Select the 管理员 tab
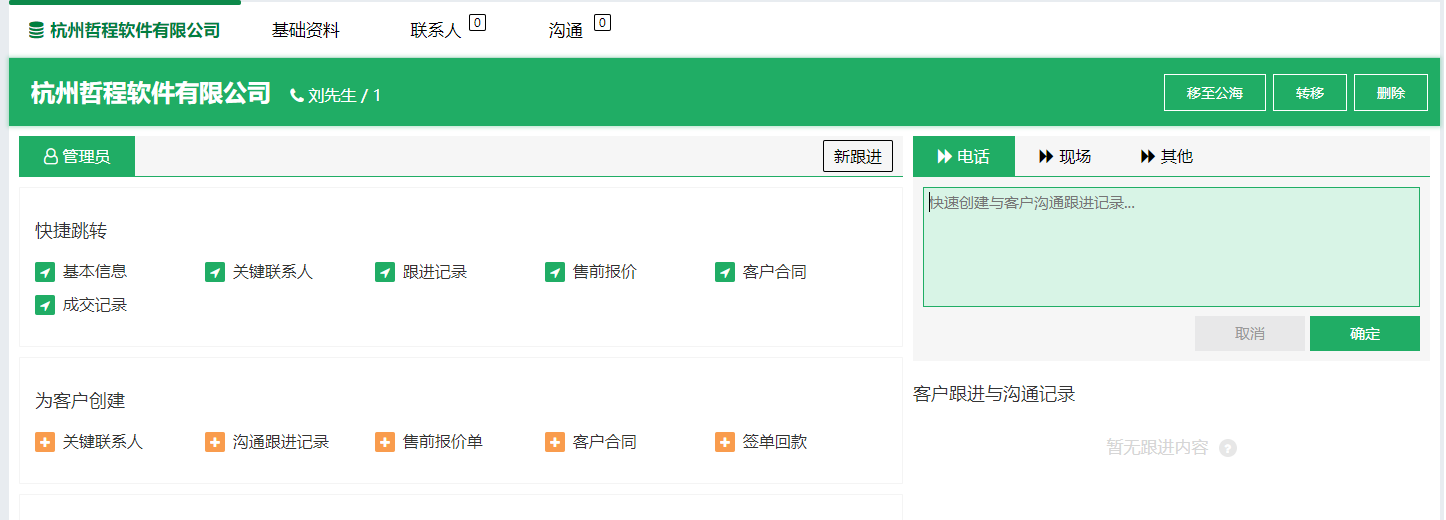 [x=77, y=156]
